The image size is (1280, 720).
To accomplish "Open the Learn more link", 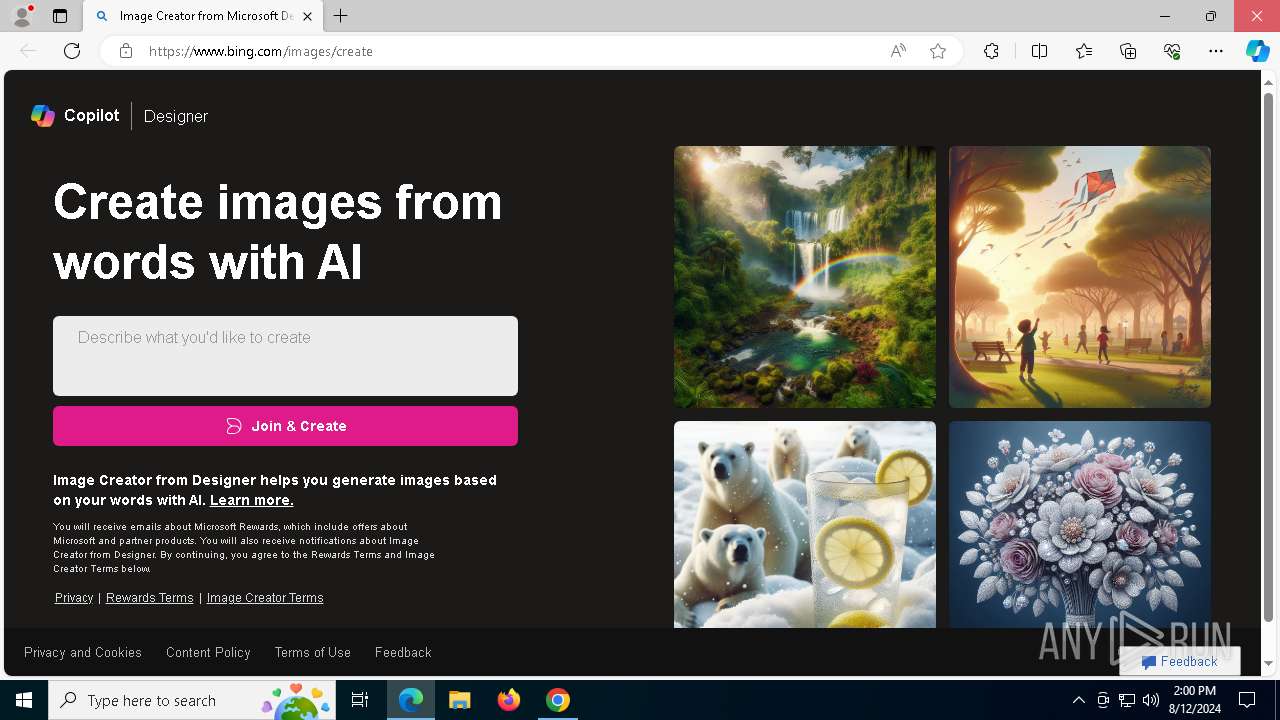I will (251, 500).
